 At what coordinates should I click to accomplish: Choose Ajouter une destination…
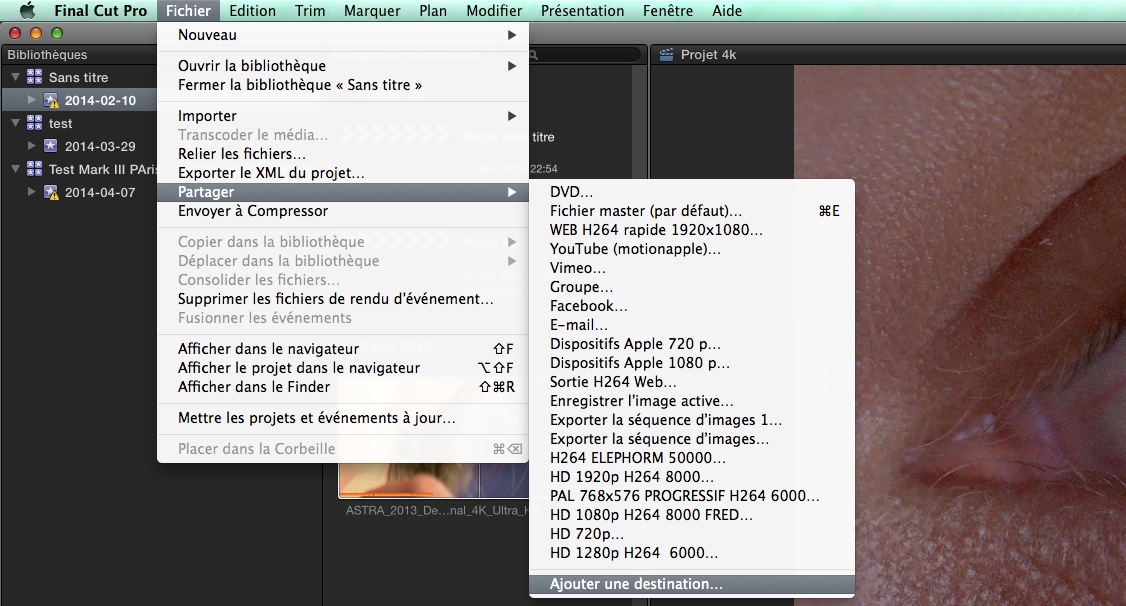click(636, 584)
